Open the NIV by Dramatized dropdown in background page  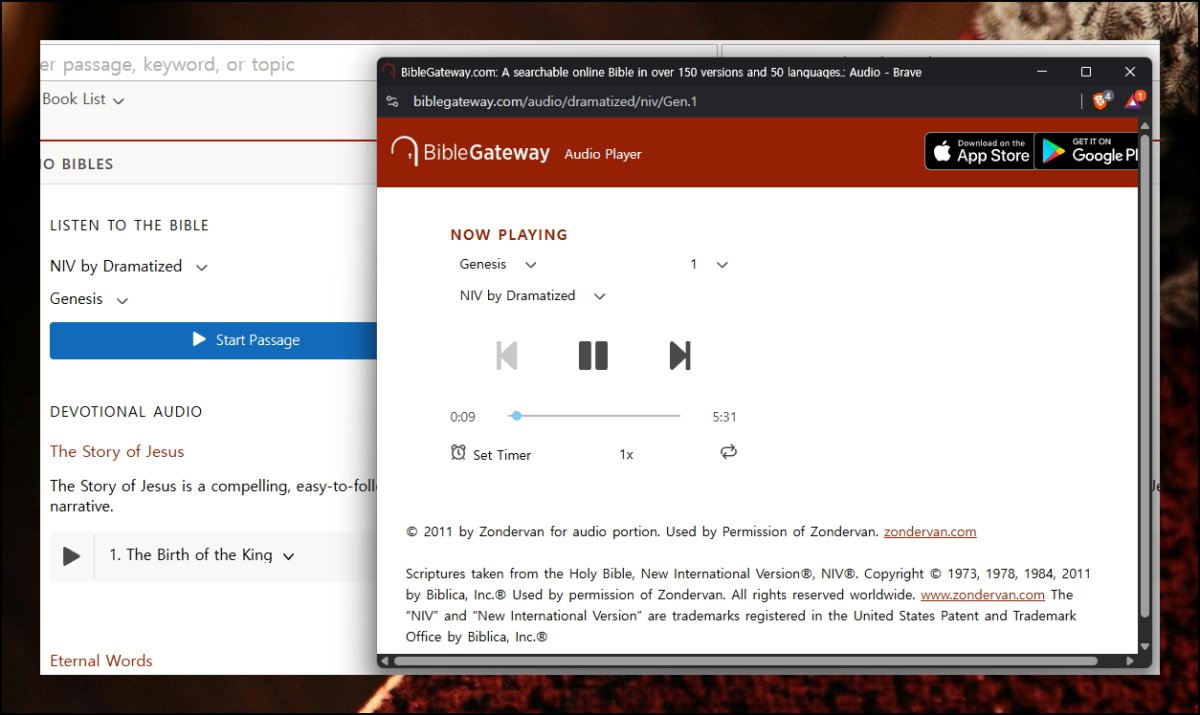pyautogui.click(x=129, y=267)
